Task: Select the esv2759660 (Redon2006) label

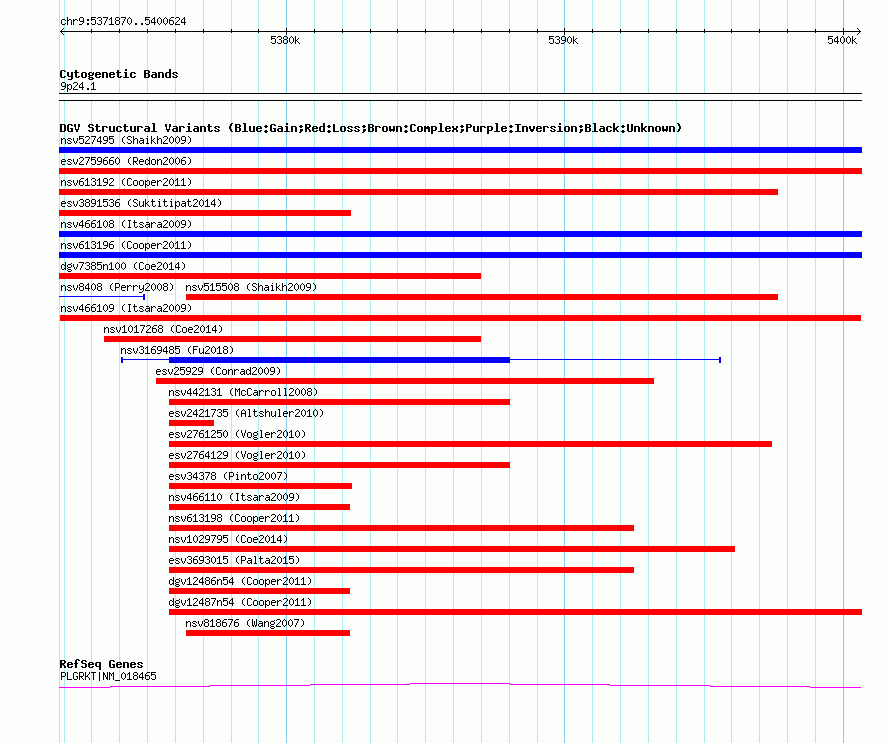Action: tap(126, 161)
